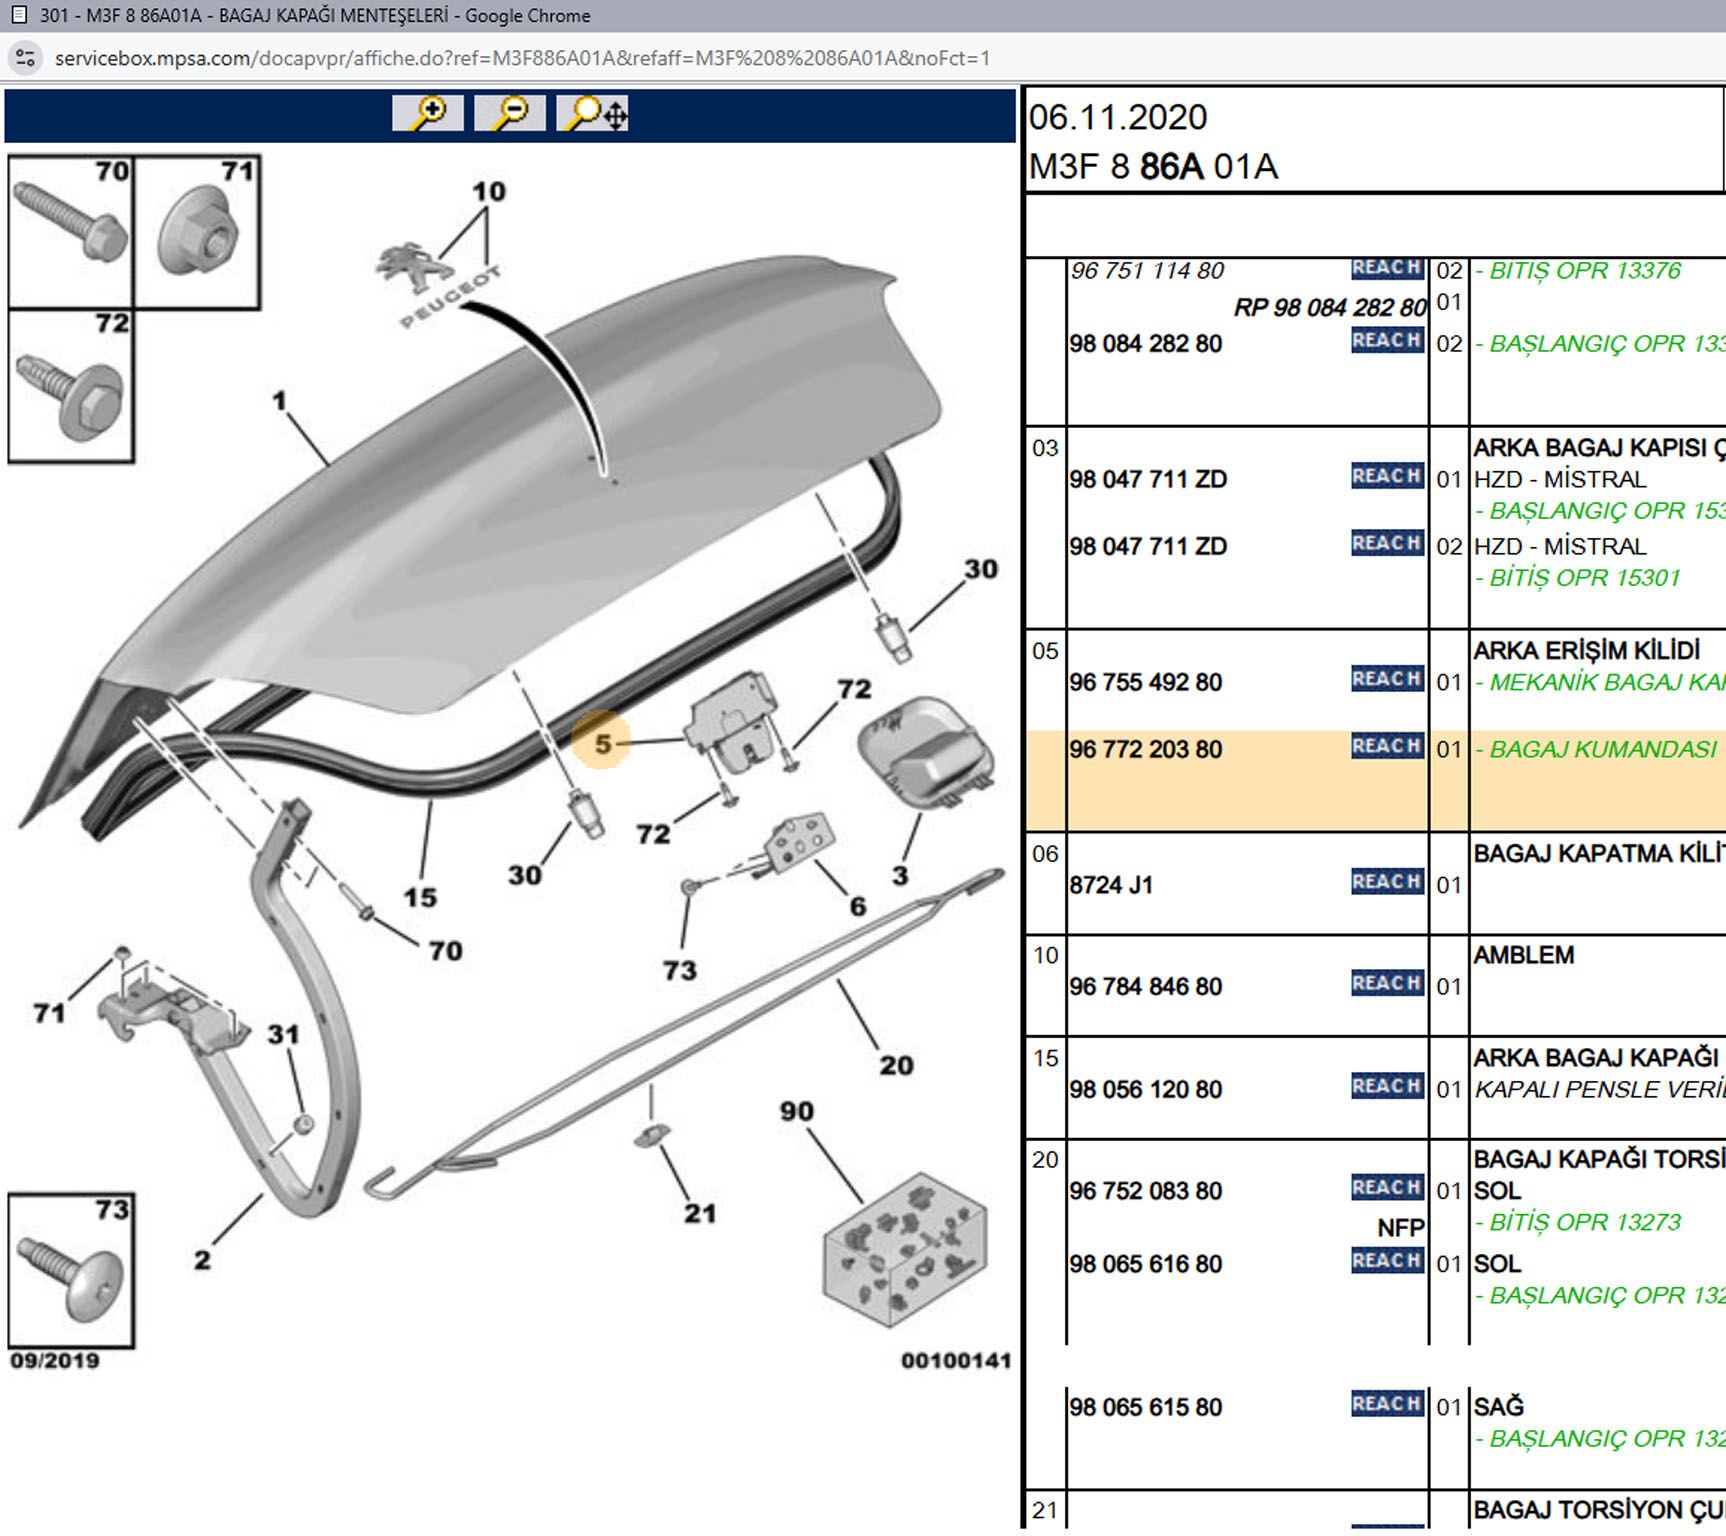This screenshot has height=1536, width=1726.
Task: Open replacement part RP 98 084 282 80
Action: (1329, 308)
